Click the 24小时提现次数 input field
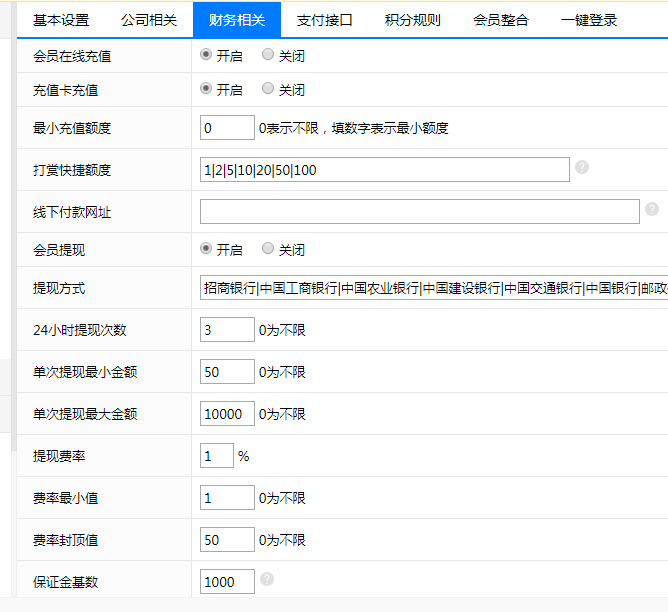The image size is (668, 612). click(227, 330)
